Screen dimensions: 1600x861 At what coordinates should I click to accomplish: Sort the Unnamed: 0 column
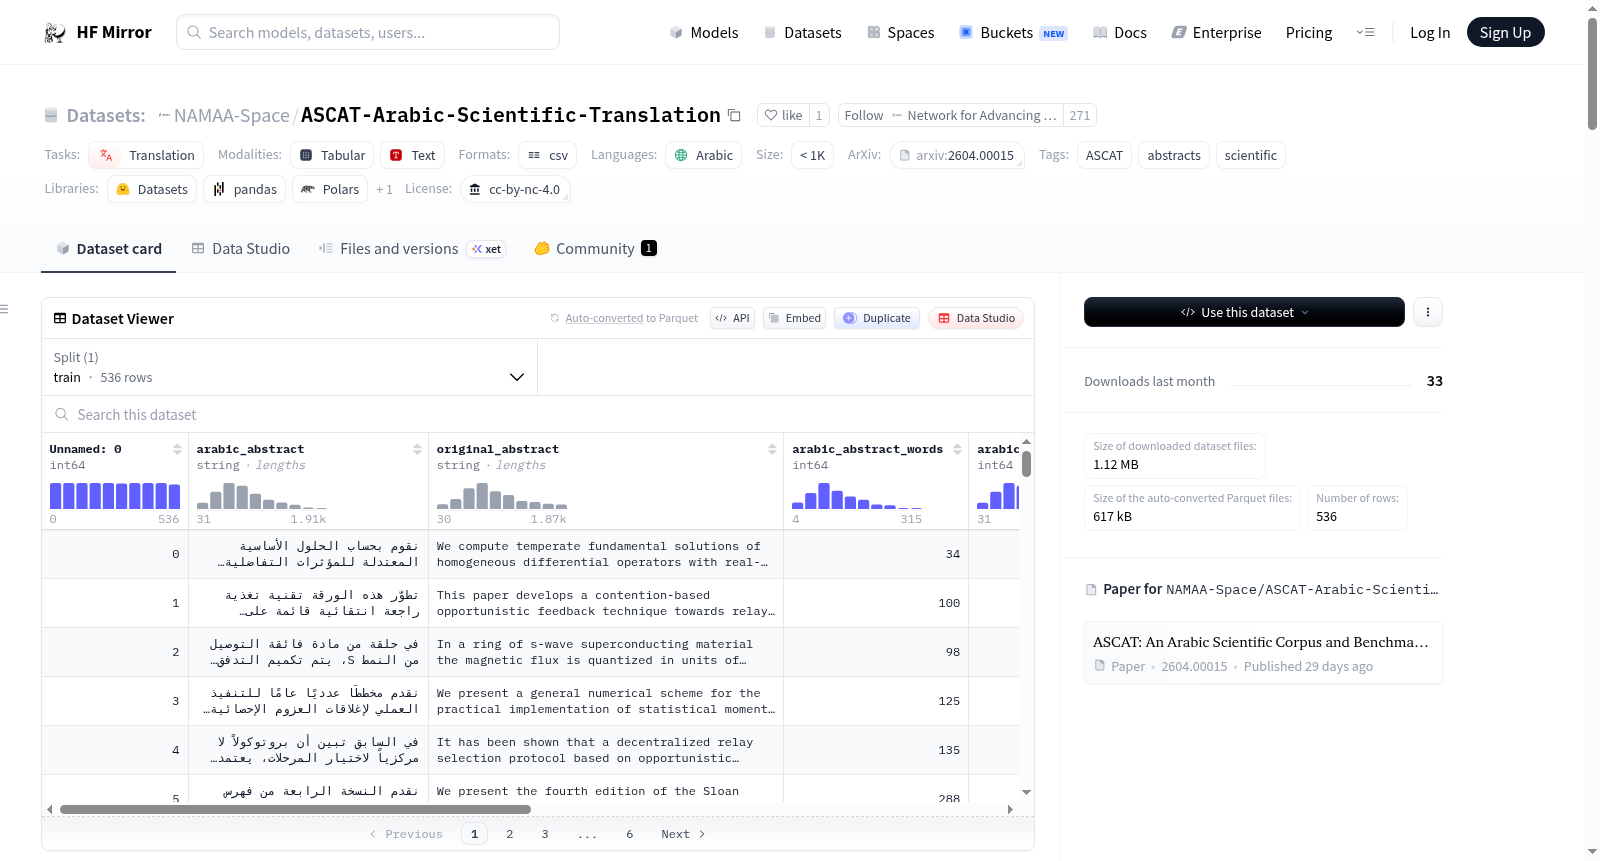pyautogui.click(x=177, y=449)
